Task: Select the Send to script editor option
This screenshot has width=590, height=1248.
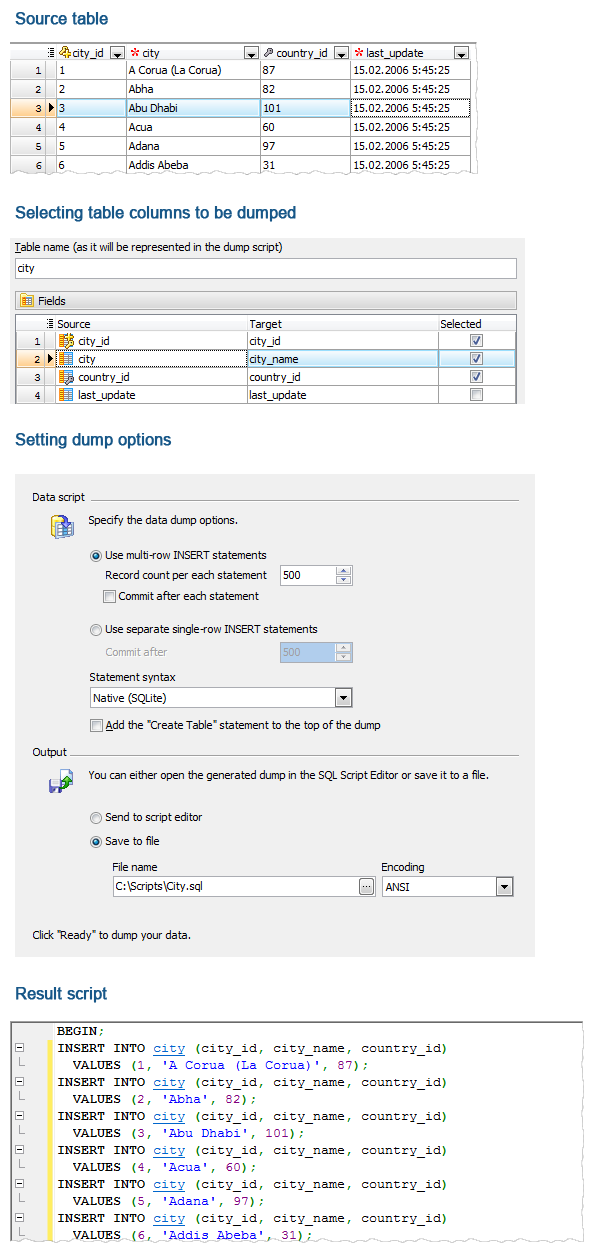Action: (96, 817)
